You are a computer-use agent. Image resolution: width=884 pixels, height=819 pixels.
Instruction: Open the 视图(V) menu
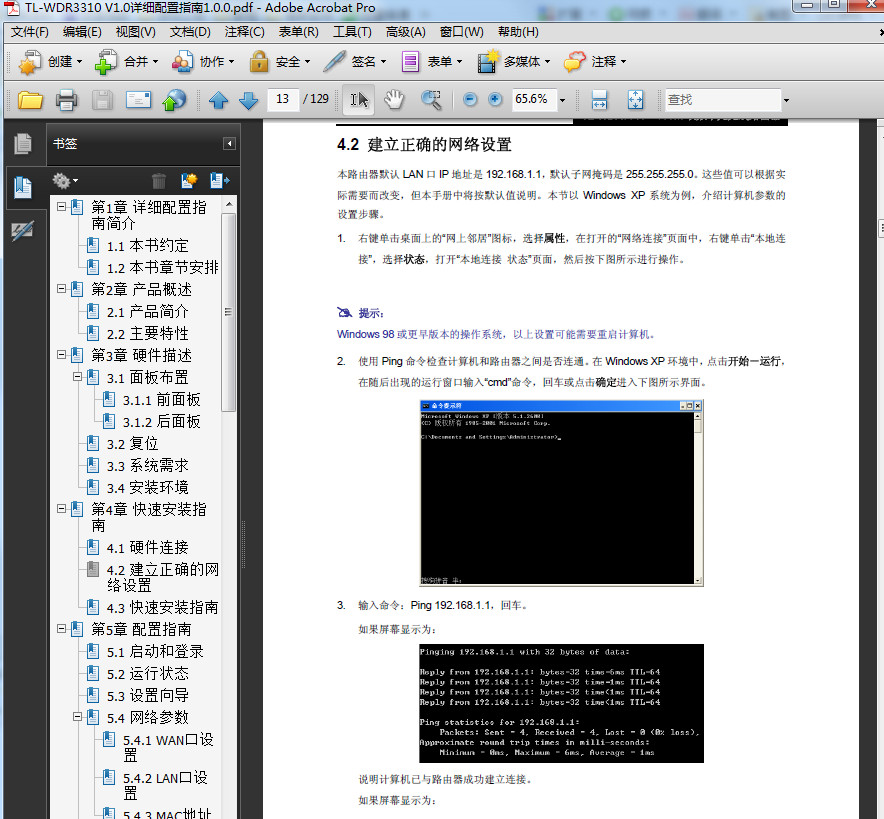coord(136,32)
